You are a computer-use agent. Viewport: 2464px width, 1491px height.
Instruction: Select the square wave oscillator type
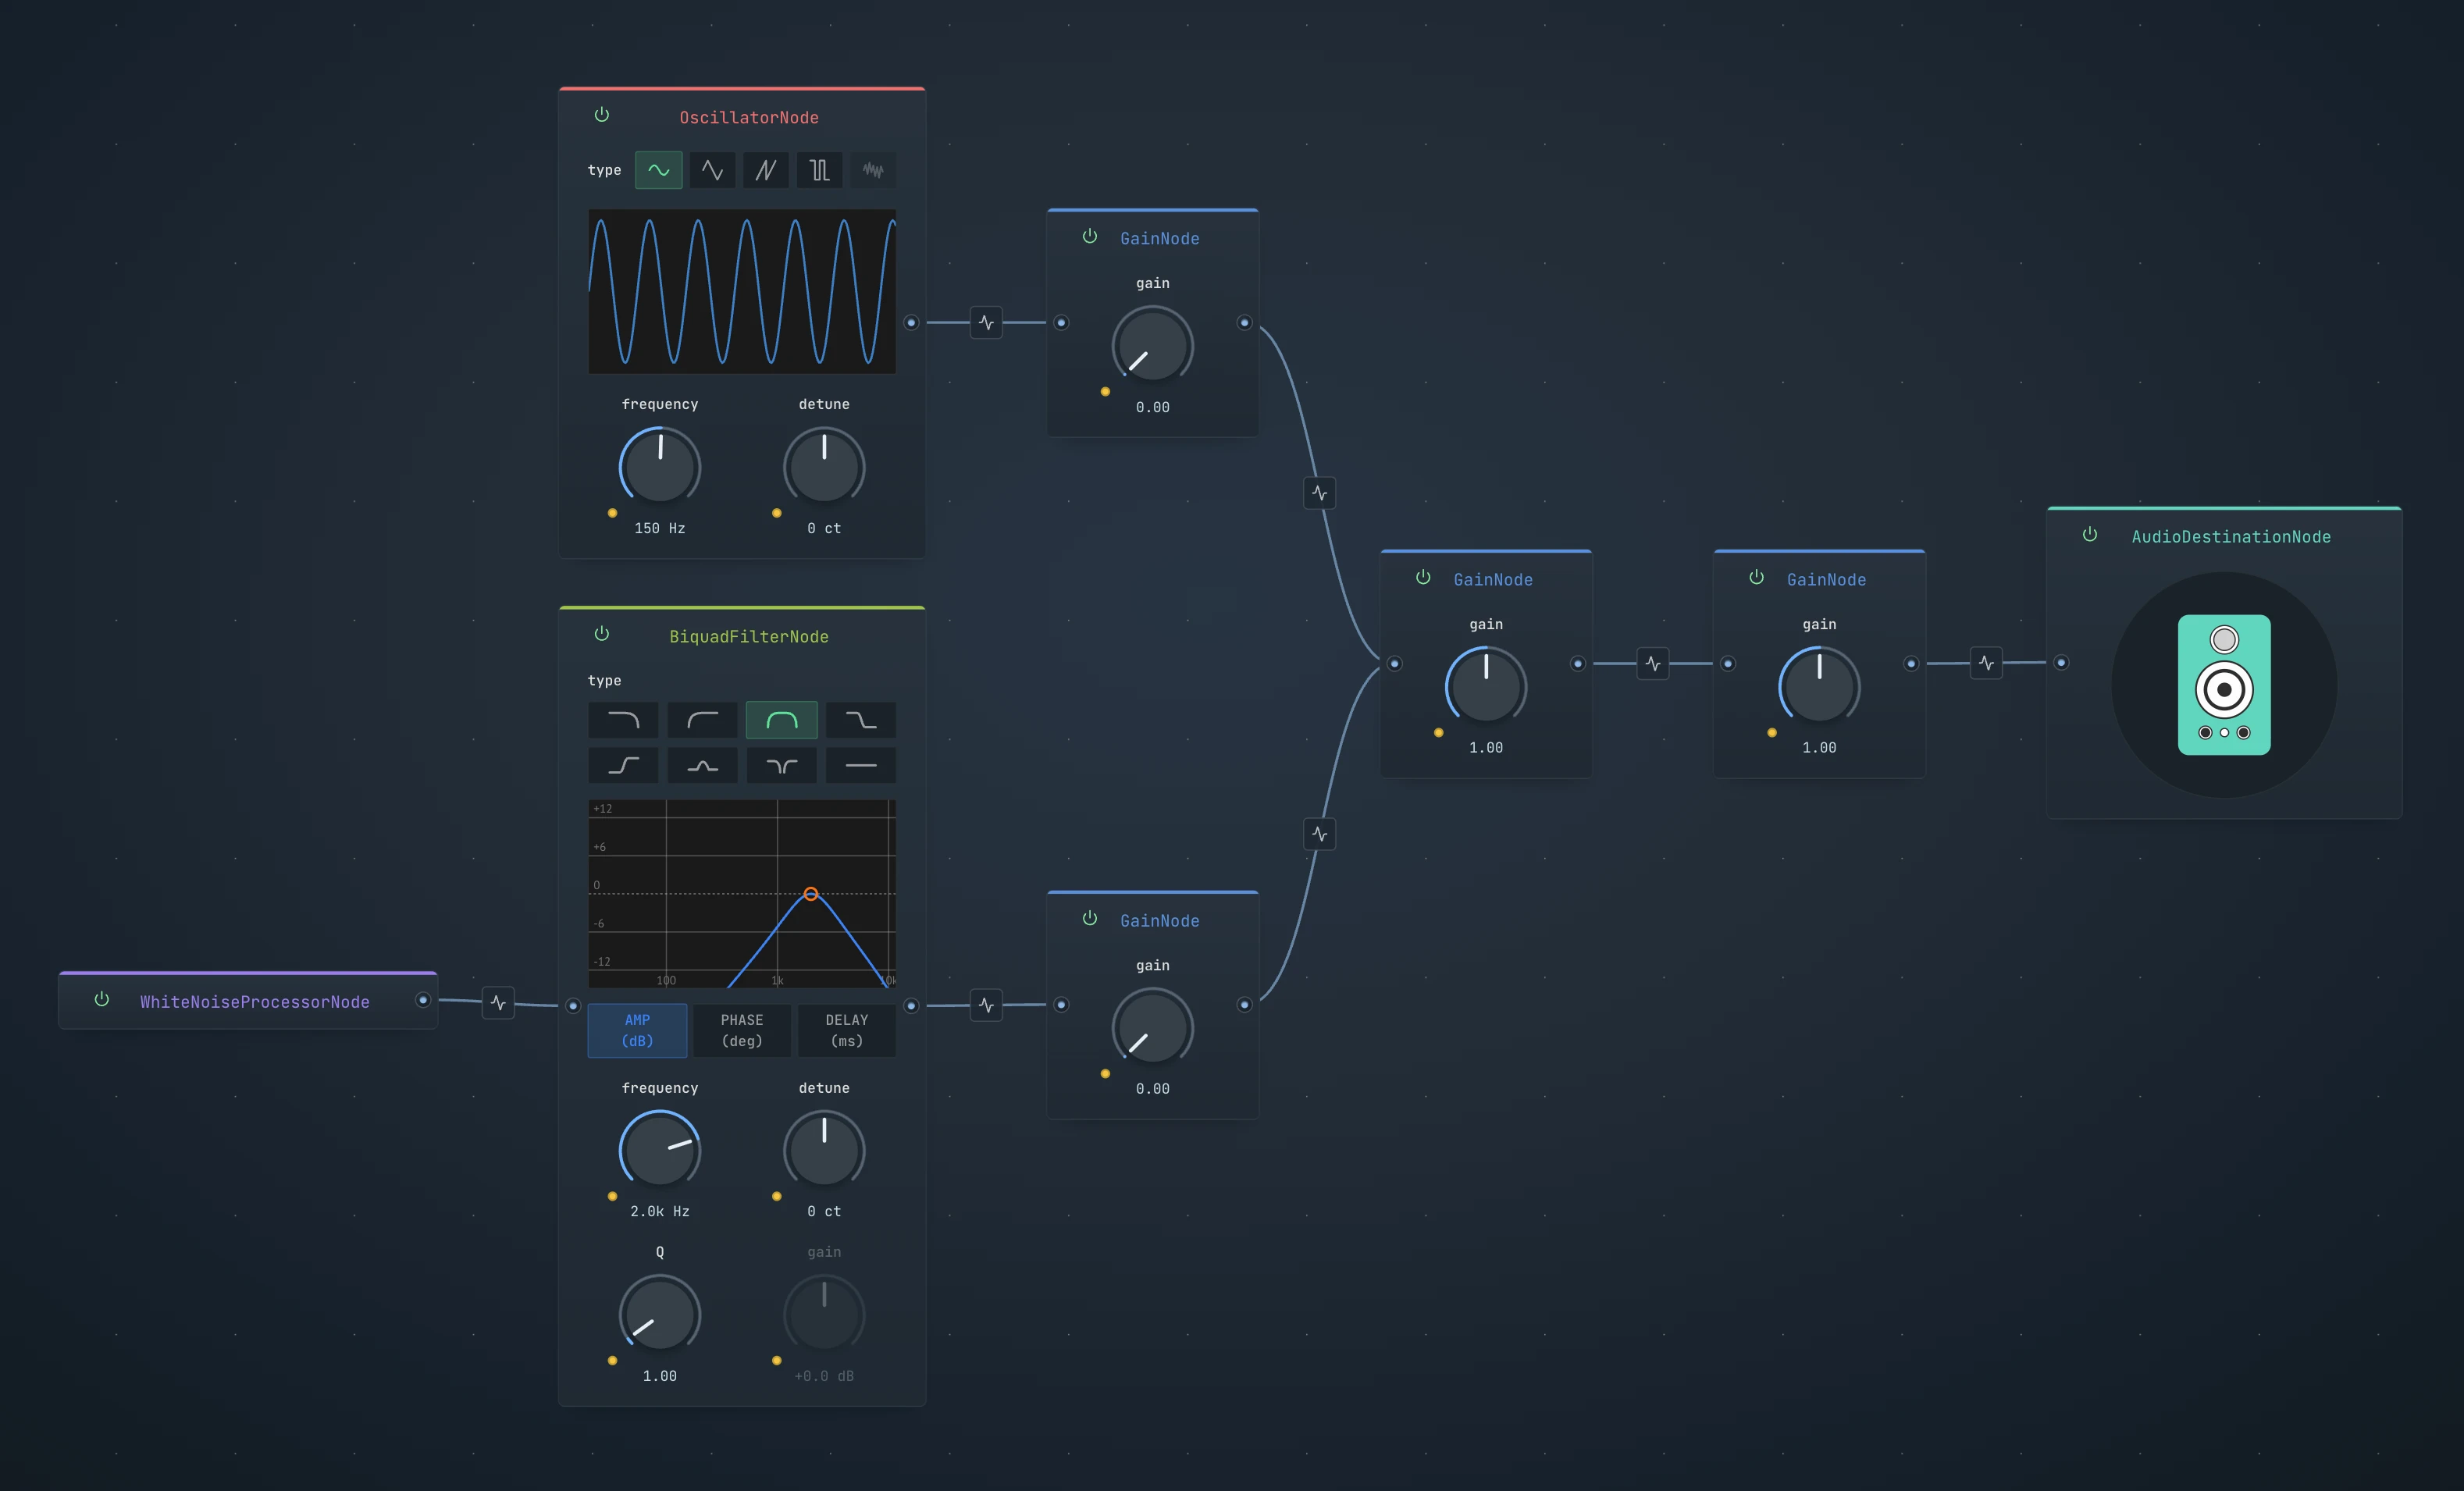coord(819,170)
